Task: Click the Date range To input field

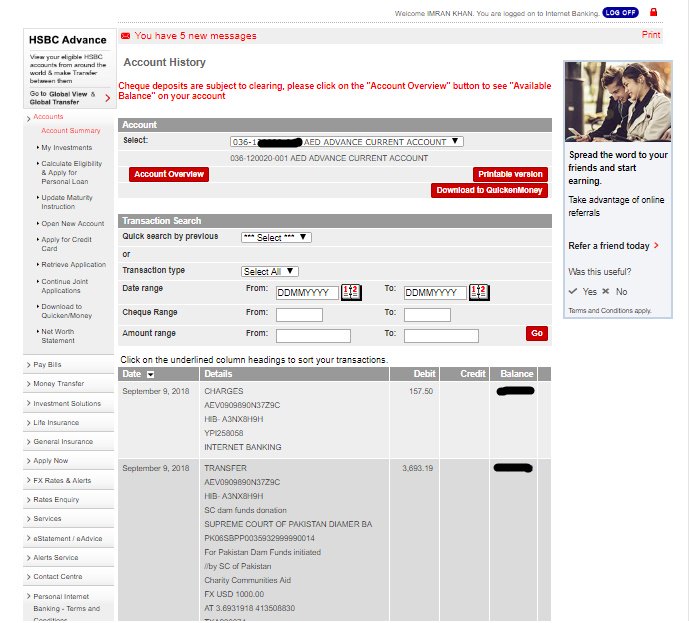Action: (x=435, y=293)
